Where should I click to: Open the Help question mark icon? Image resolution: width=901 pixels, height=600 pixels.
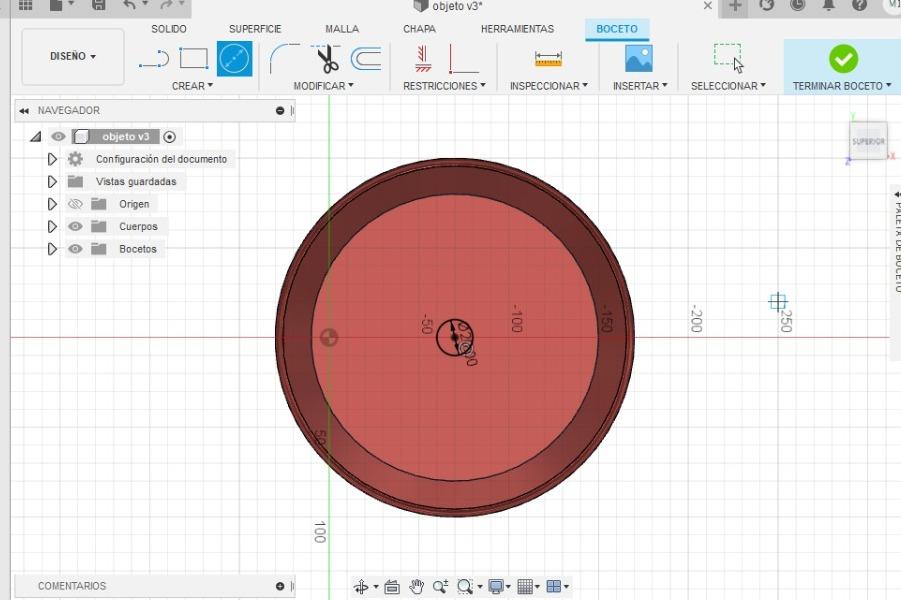(x=859, y=5)
